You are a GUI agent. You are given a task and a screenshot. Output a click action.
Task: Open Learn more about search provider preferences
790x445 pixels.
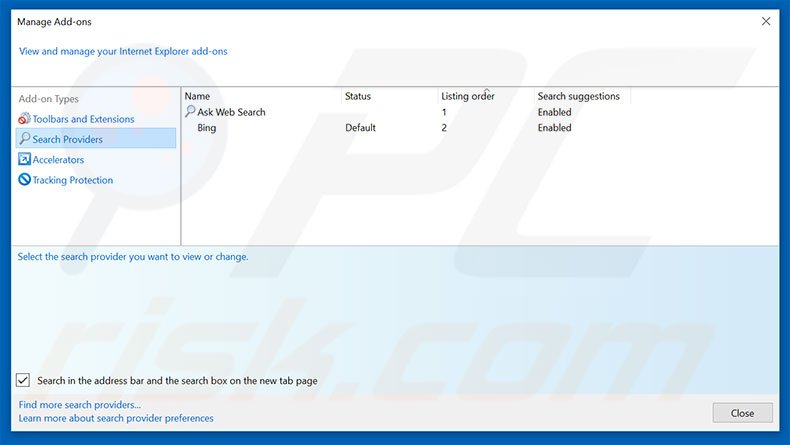click(116, 418)
